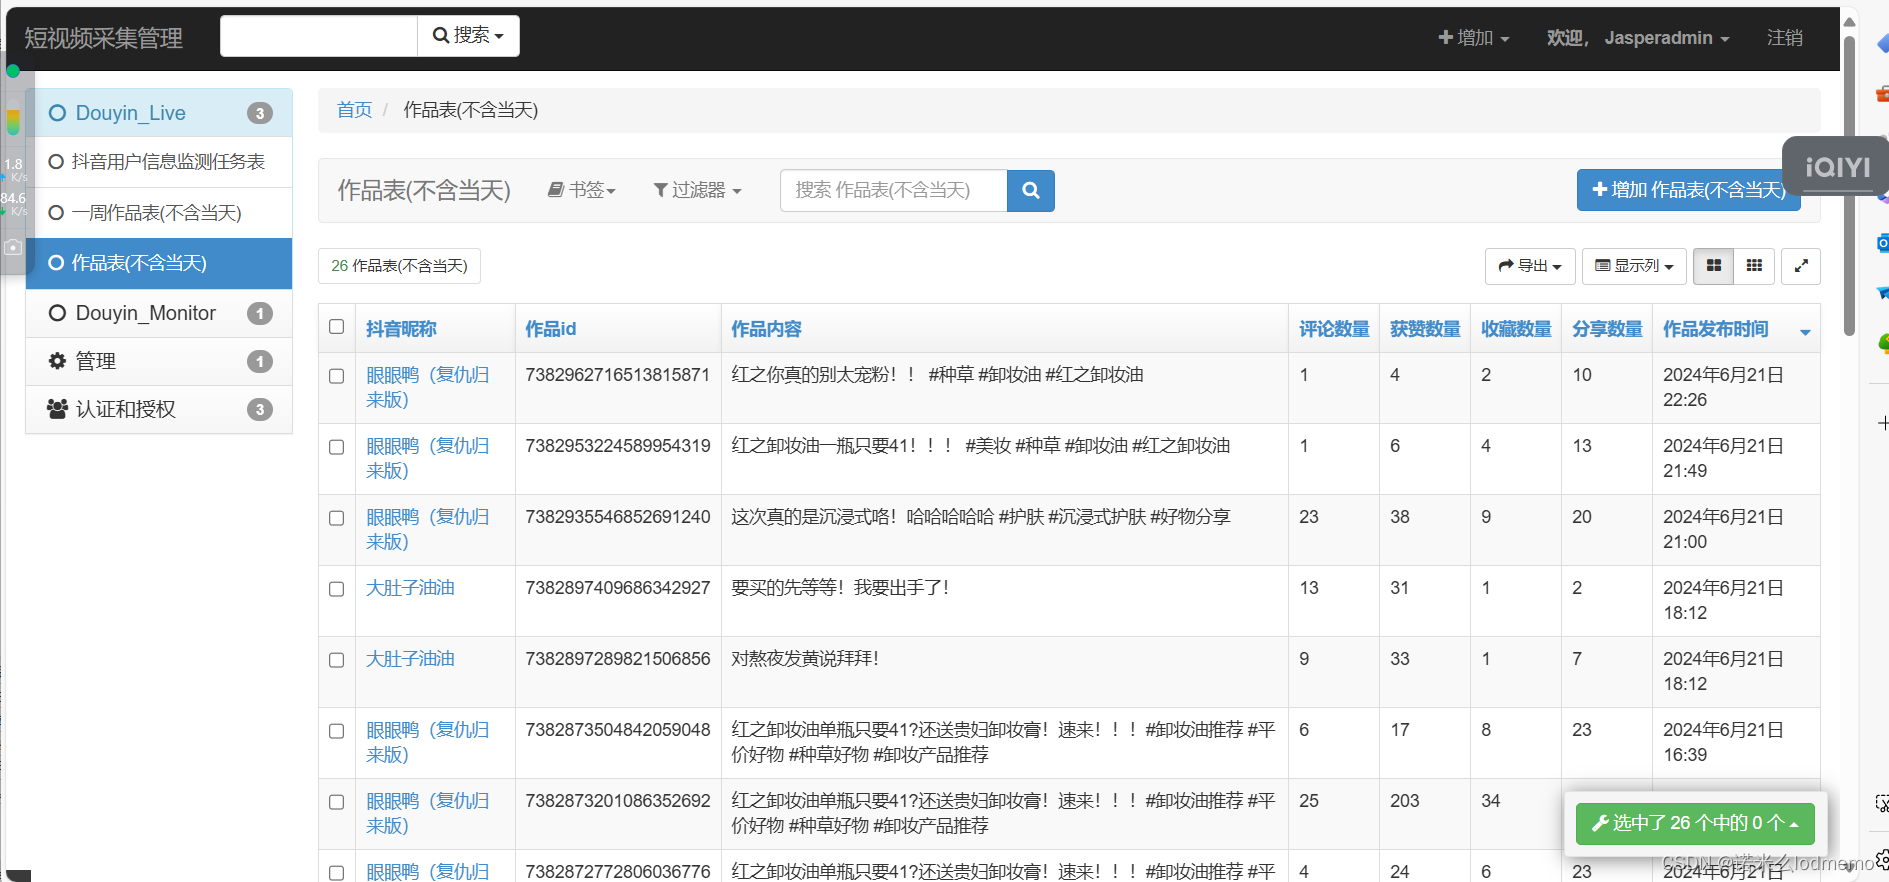Click the blue search magnifier button
Viewport: 1889px width, 882px height.
pyautogui.click(x=1030, y=190)
